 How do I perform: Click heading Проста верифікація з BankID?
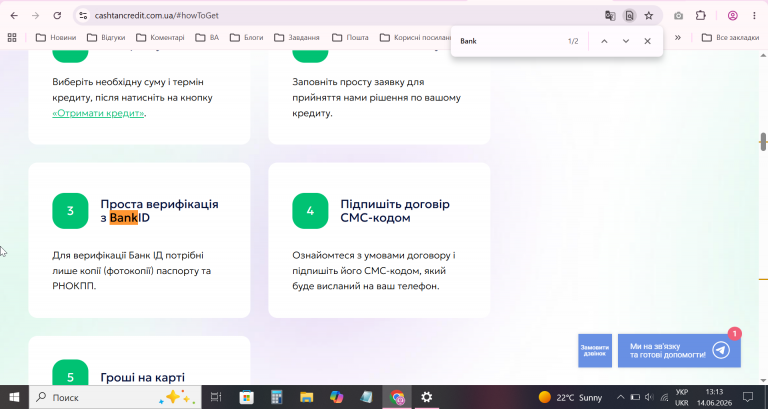pos(159,211)
